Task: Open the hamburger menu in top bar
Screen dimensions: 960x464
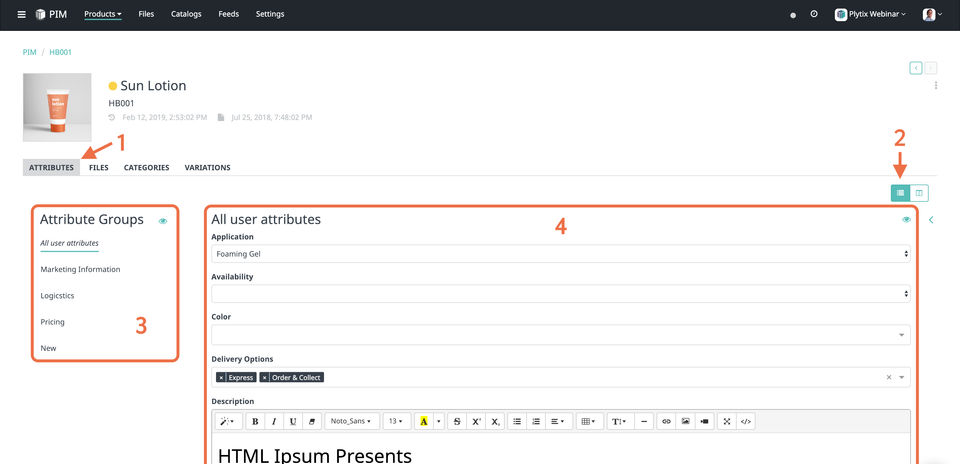Action: coord(21,14)
